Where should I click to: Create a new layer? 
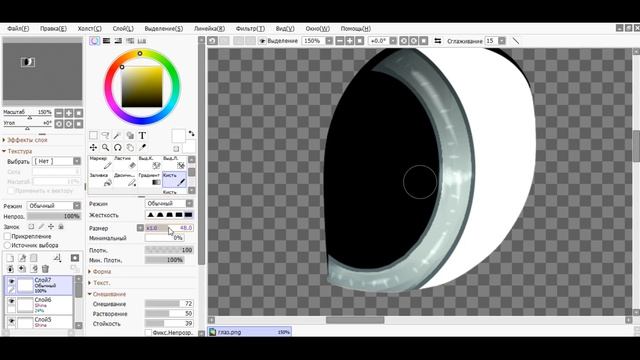pyautogui.click(x=11, y=258)
